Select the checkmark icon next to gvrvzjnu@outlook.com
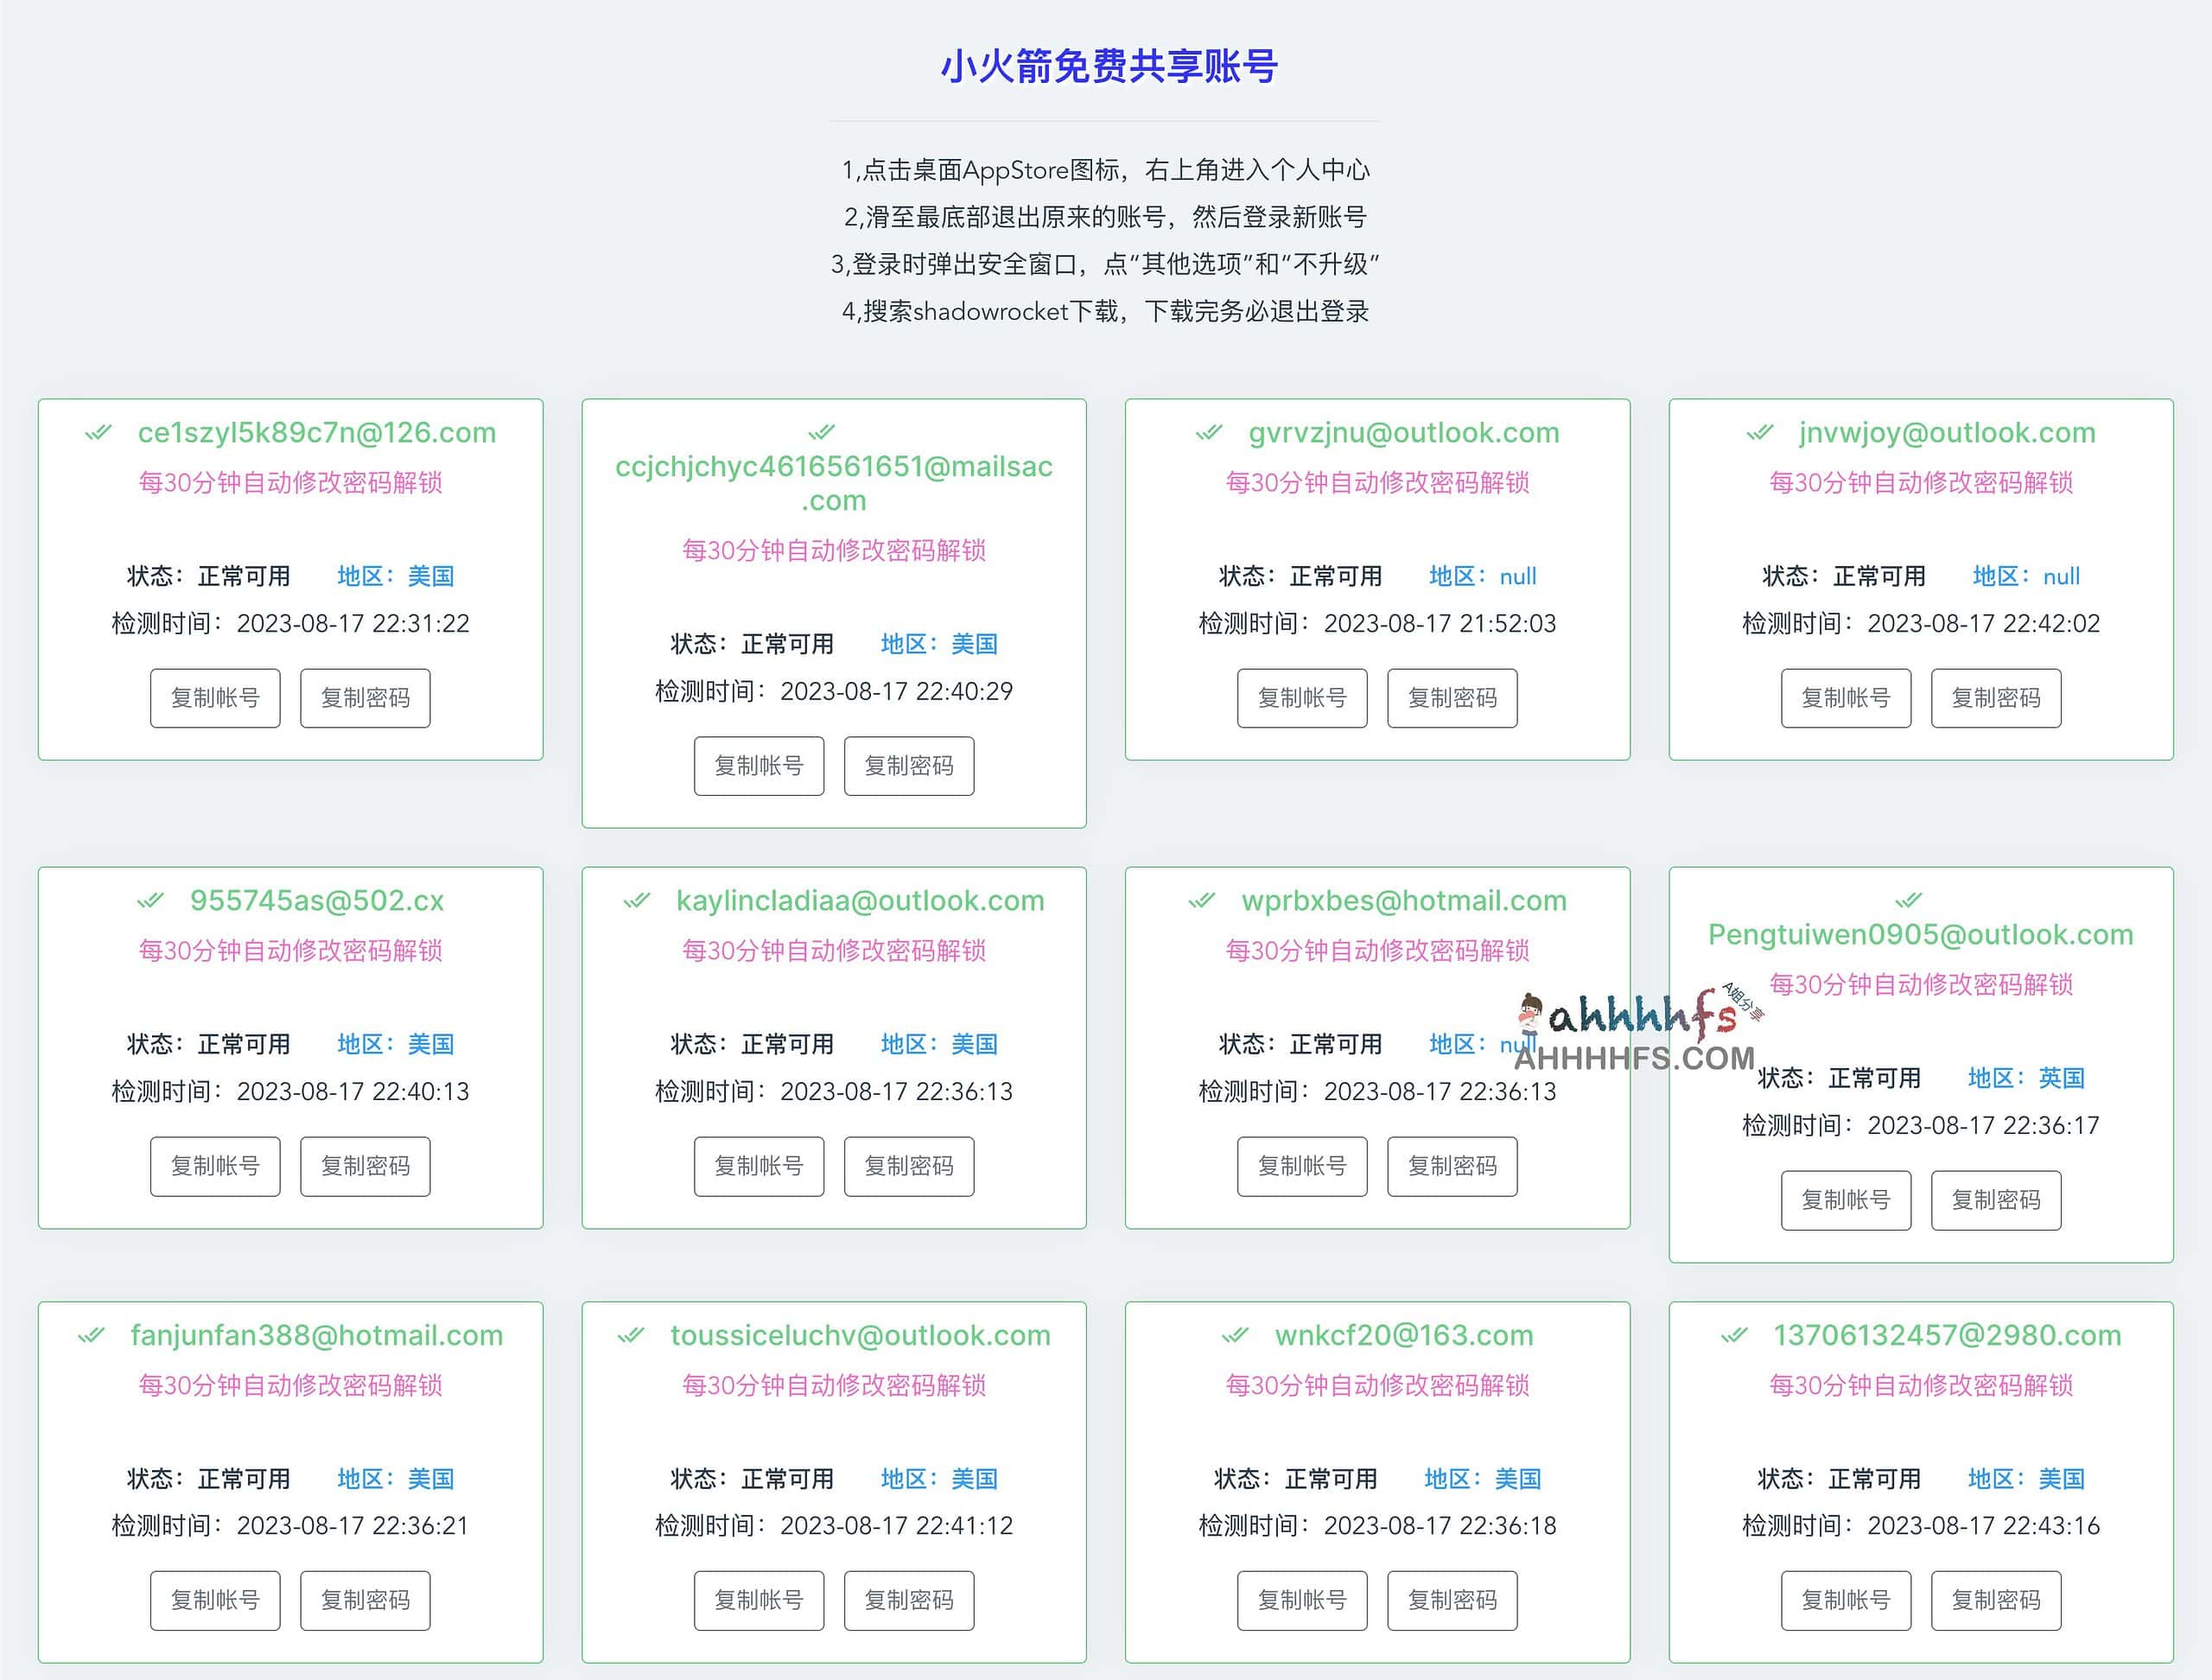Screen dimensions: 2212x1680 click(x=1208, y=433)
